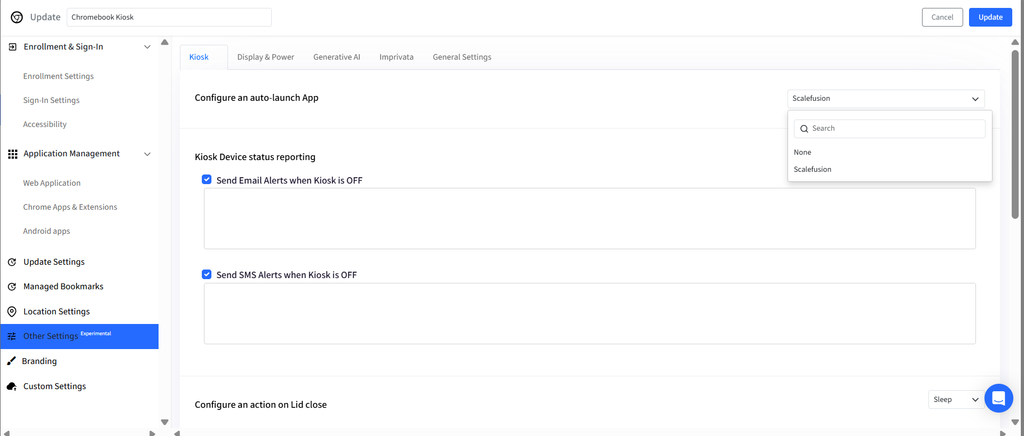Open the chat support bubble
This screenshot has height=436, width=1024.
click(x=998, y=398)
